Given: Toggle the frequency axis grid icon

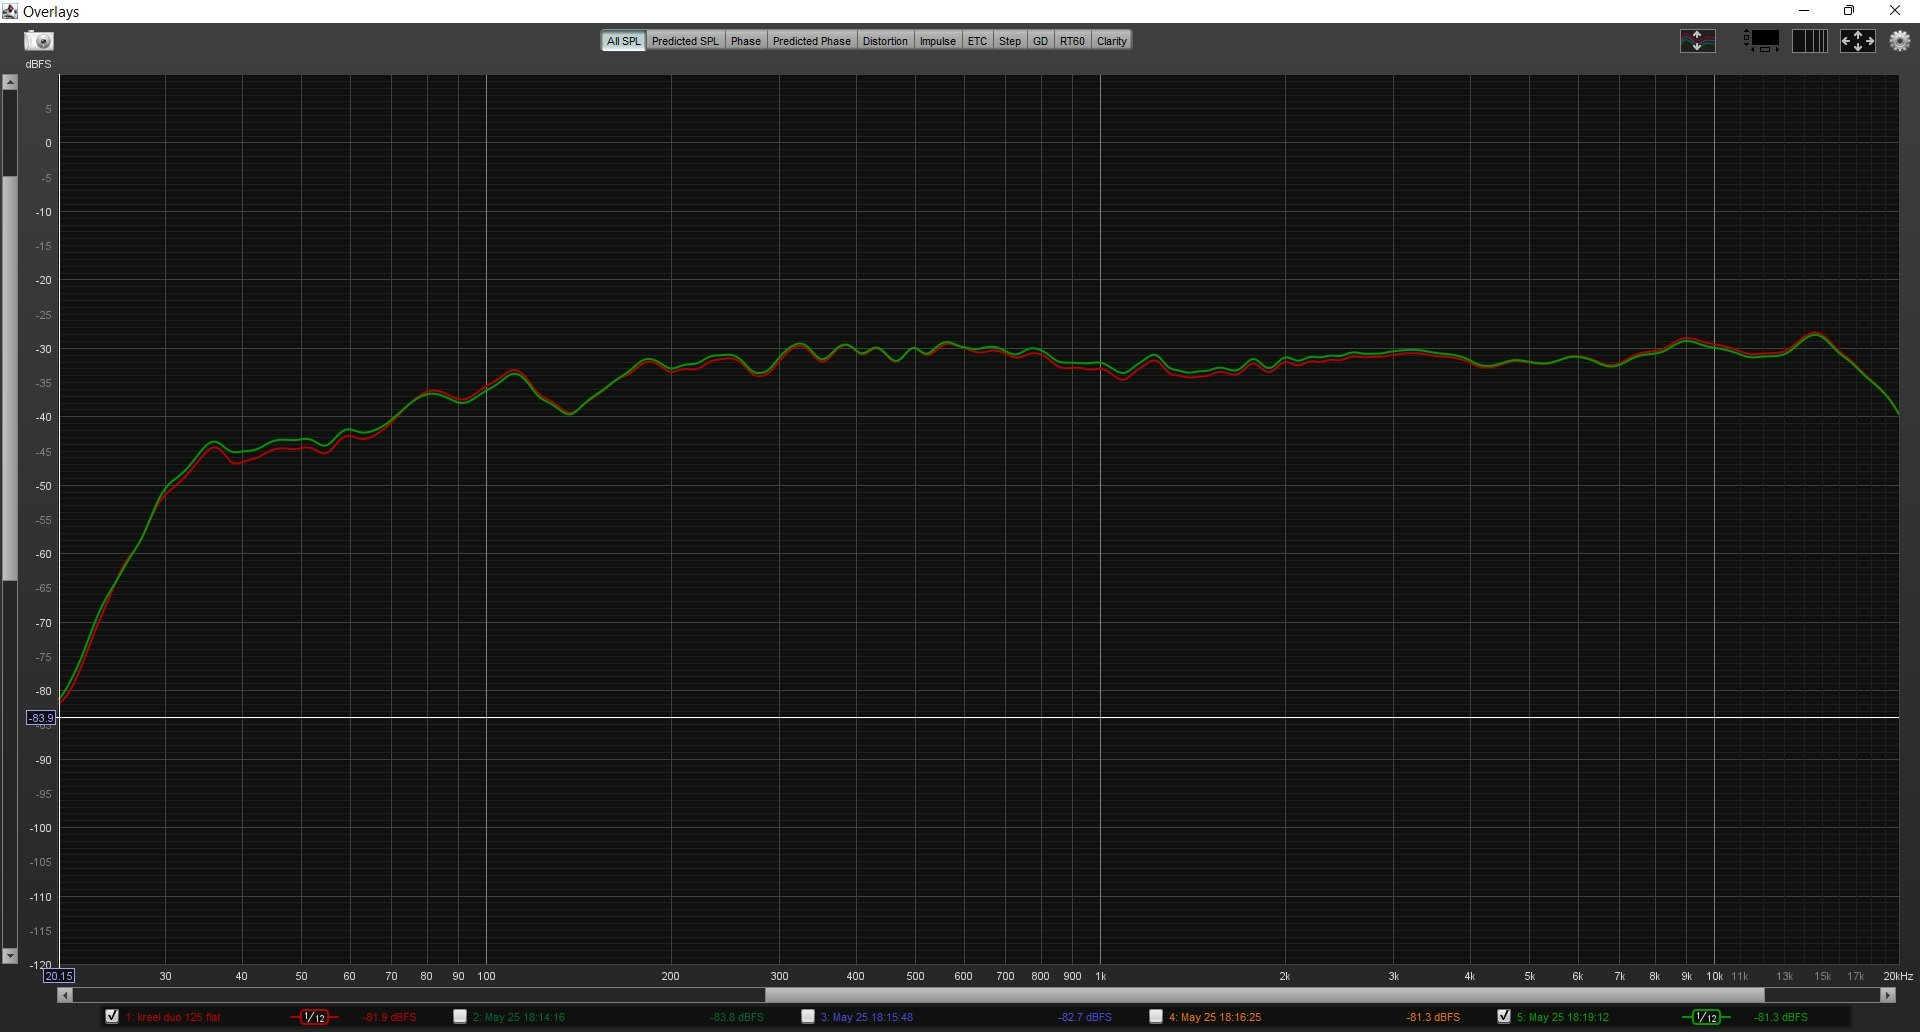Looking at the screenshot, I should [1809, 41].
